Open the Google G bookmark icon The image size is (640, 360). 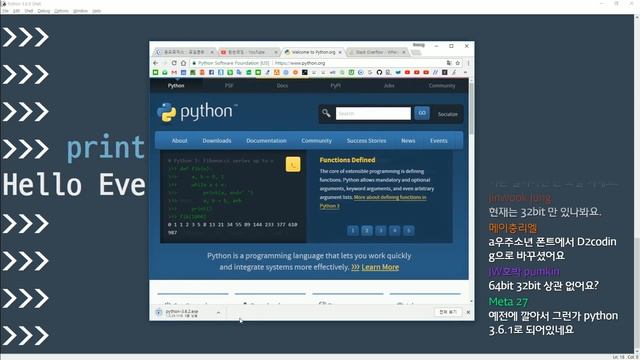click(x=370, y=72)
